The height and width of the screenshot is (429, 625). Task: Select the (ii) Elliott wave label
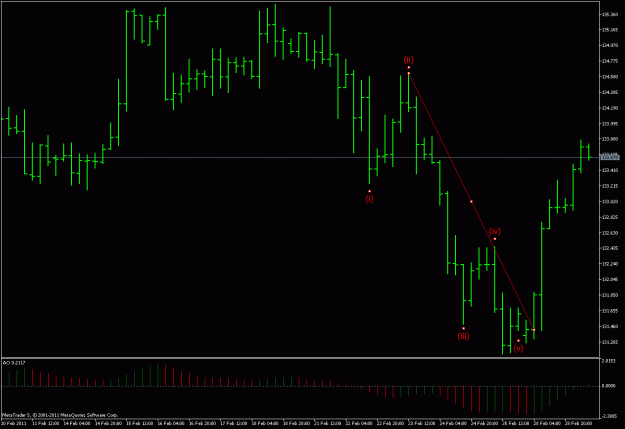409,60
